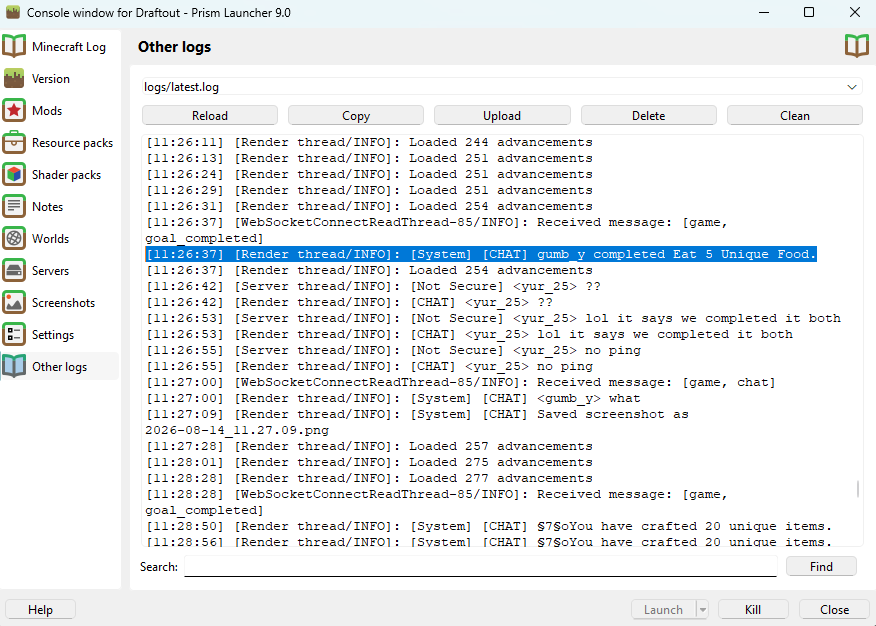Image resolution: width=876 pixels, height=626 pixels.
Task: Click the Worlds globe icon
Action: point(14,238)
